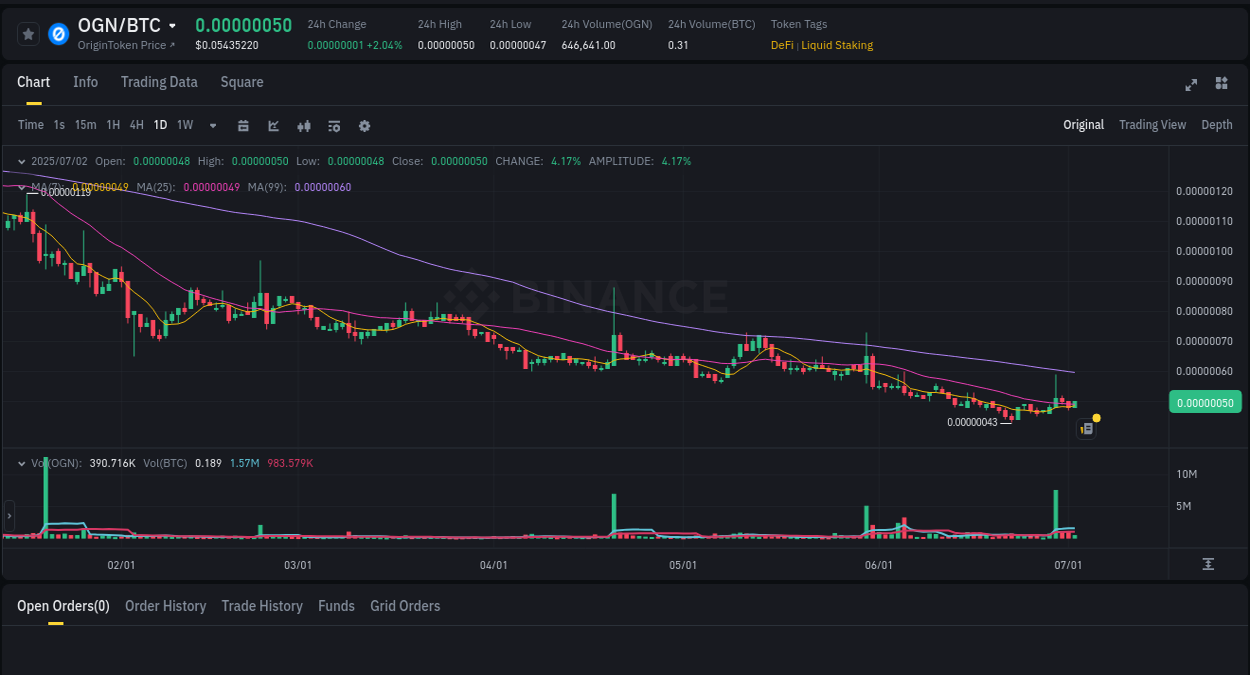Click the current price label 0.00000050
Viewport: 1250px width, 675px height.
tap(1205, 401)
